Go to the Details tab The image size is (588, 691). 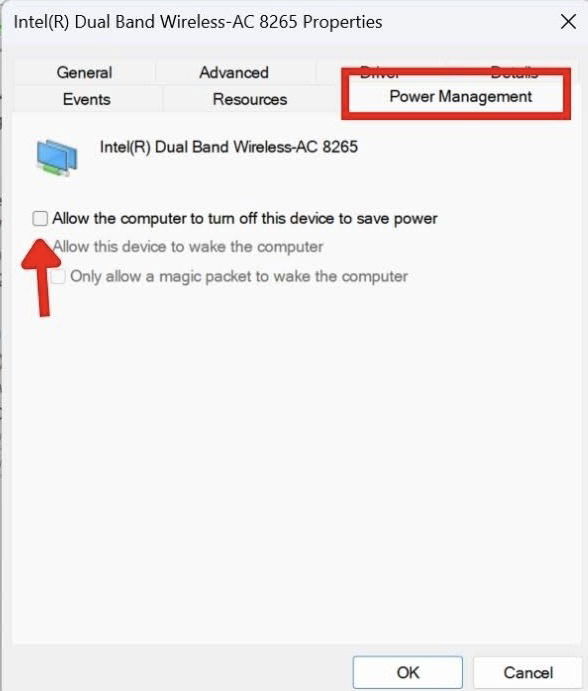(x=514, y=71)
